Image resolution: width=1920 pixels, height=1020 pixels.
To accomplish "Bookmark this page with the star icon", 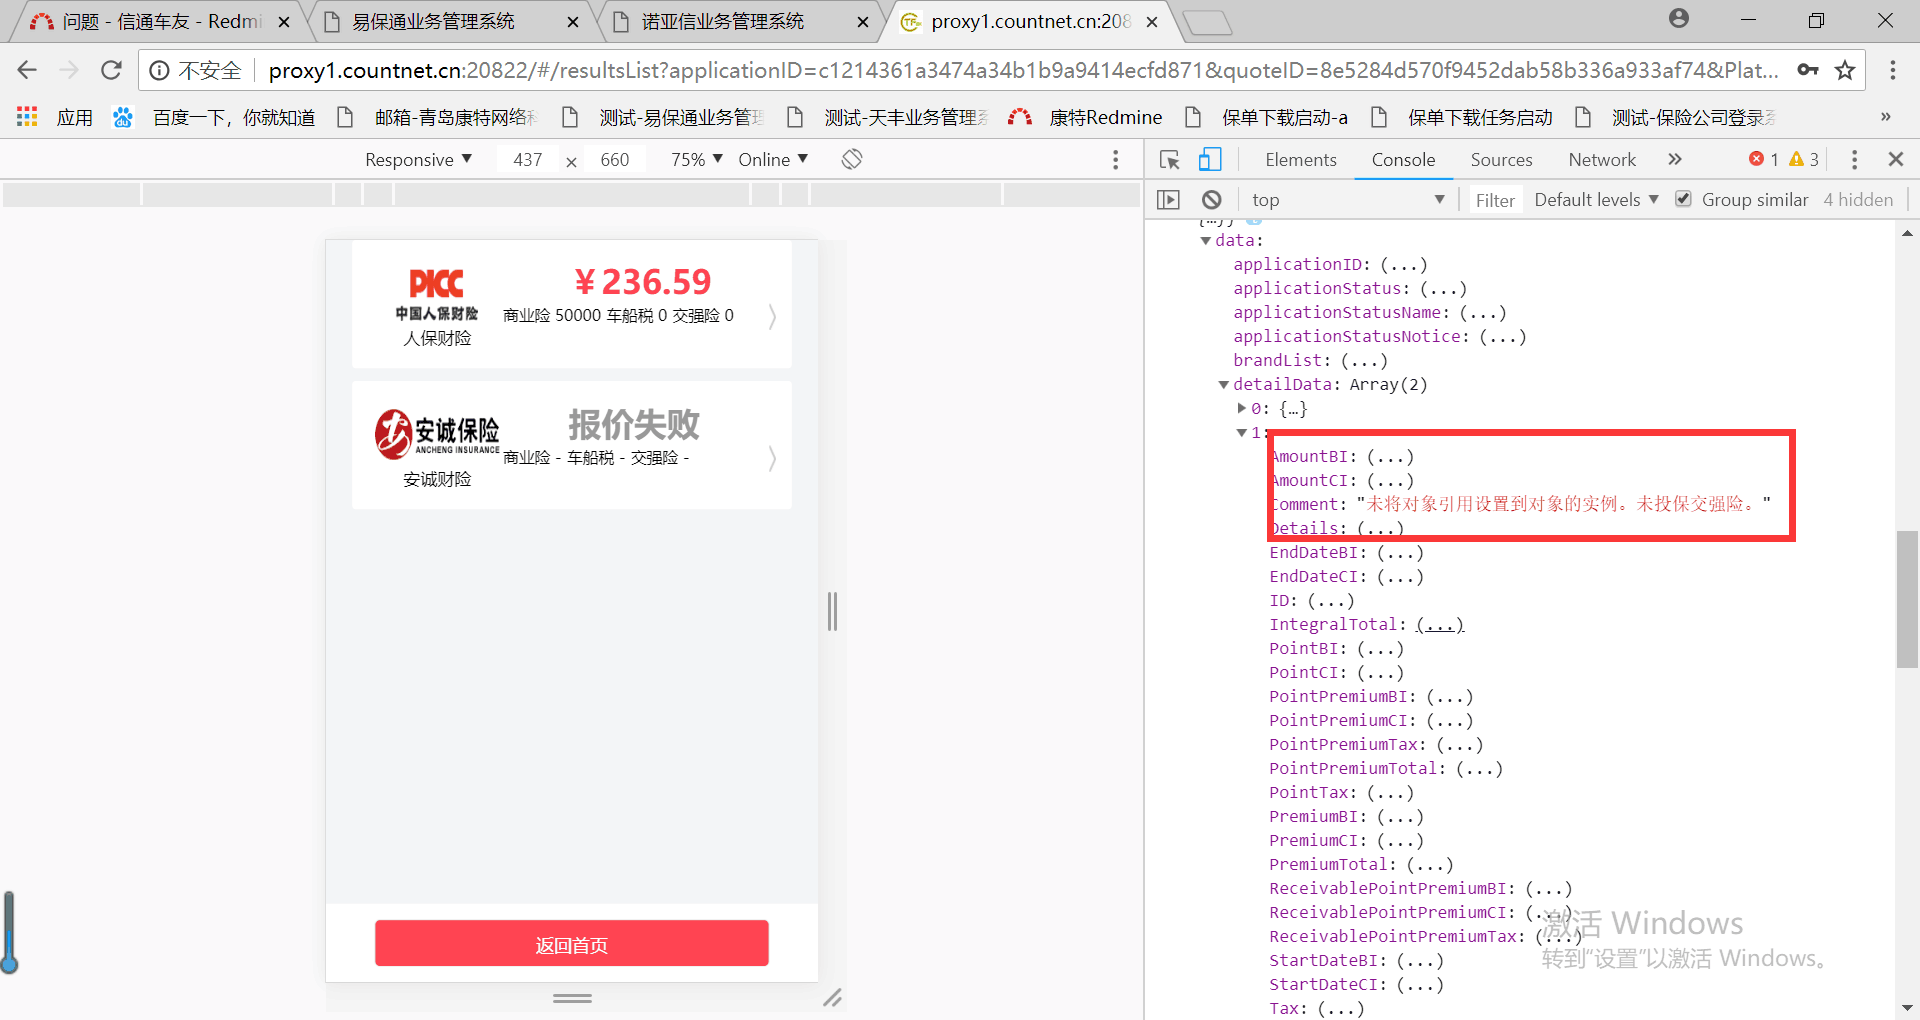I will pyautogui.click(x=1845, y=70).
